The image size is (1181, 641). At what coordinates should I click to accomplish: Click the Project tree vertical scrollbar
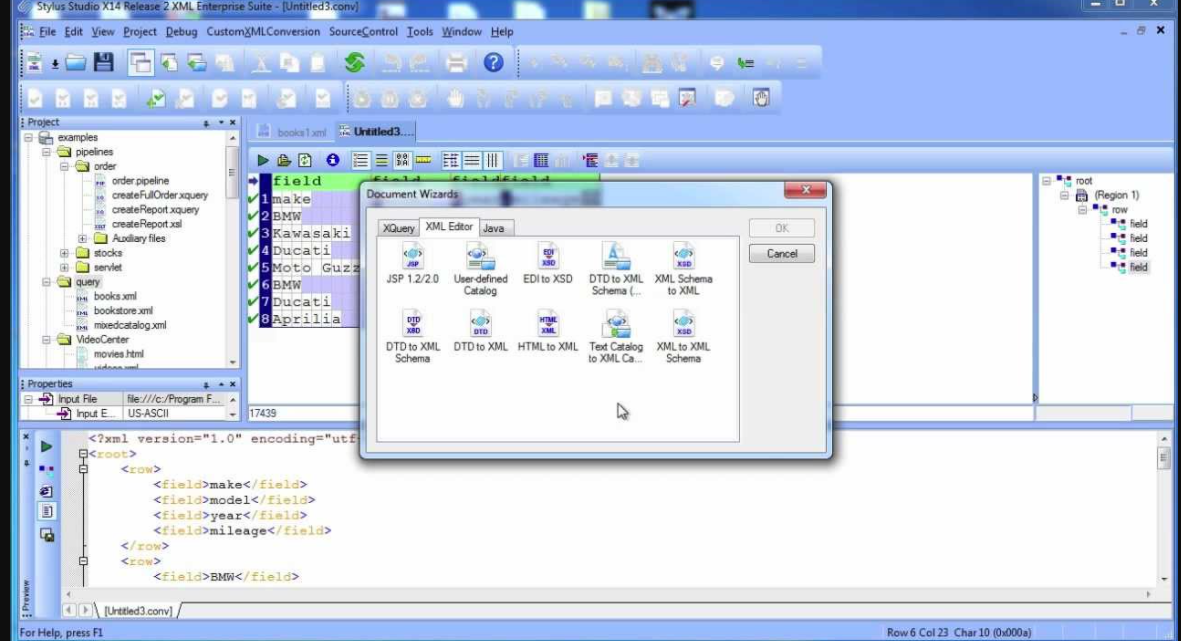coord(232,249)
